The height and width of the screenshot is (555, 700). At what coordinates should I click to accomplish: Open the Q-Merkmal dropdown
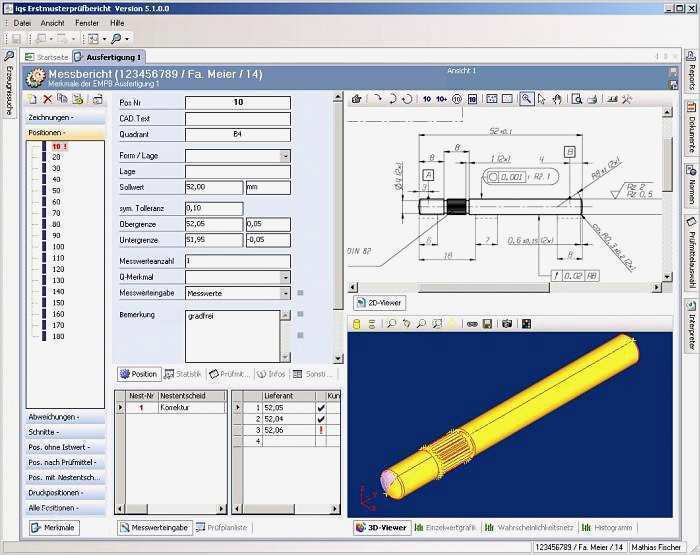click(x=285, y=277)
